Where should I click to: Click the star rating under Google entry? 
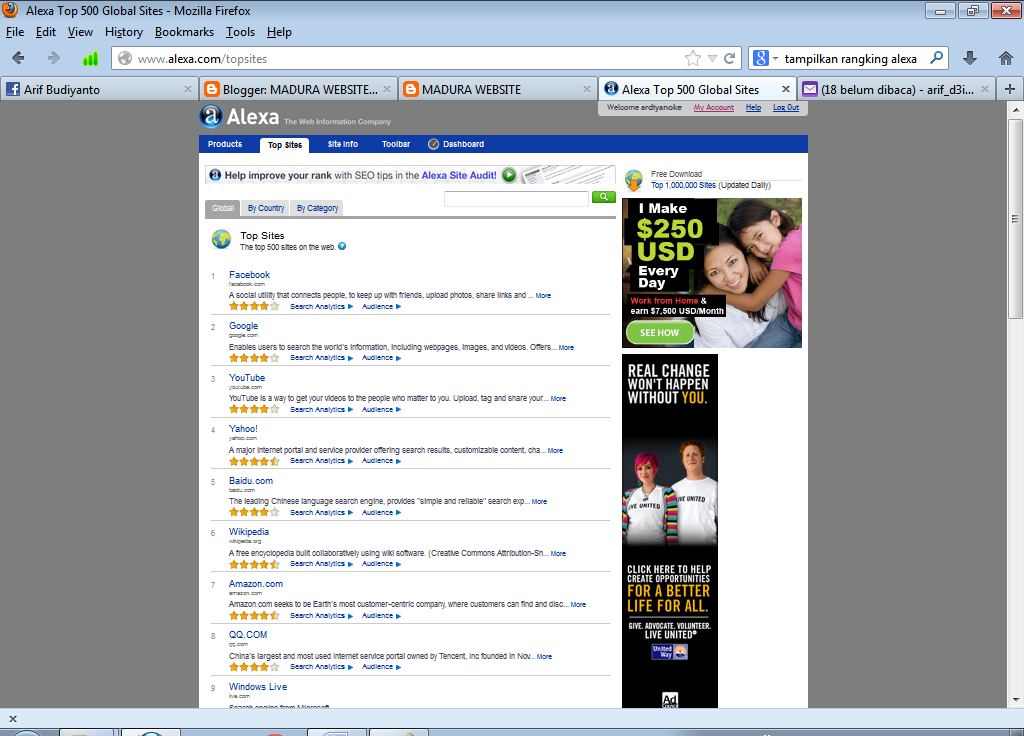click(254, 358)
